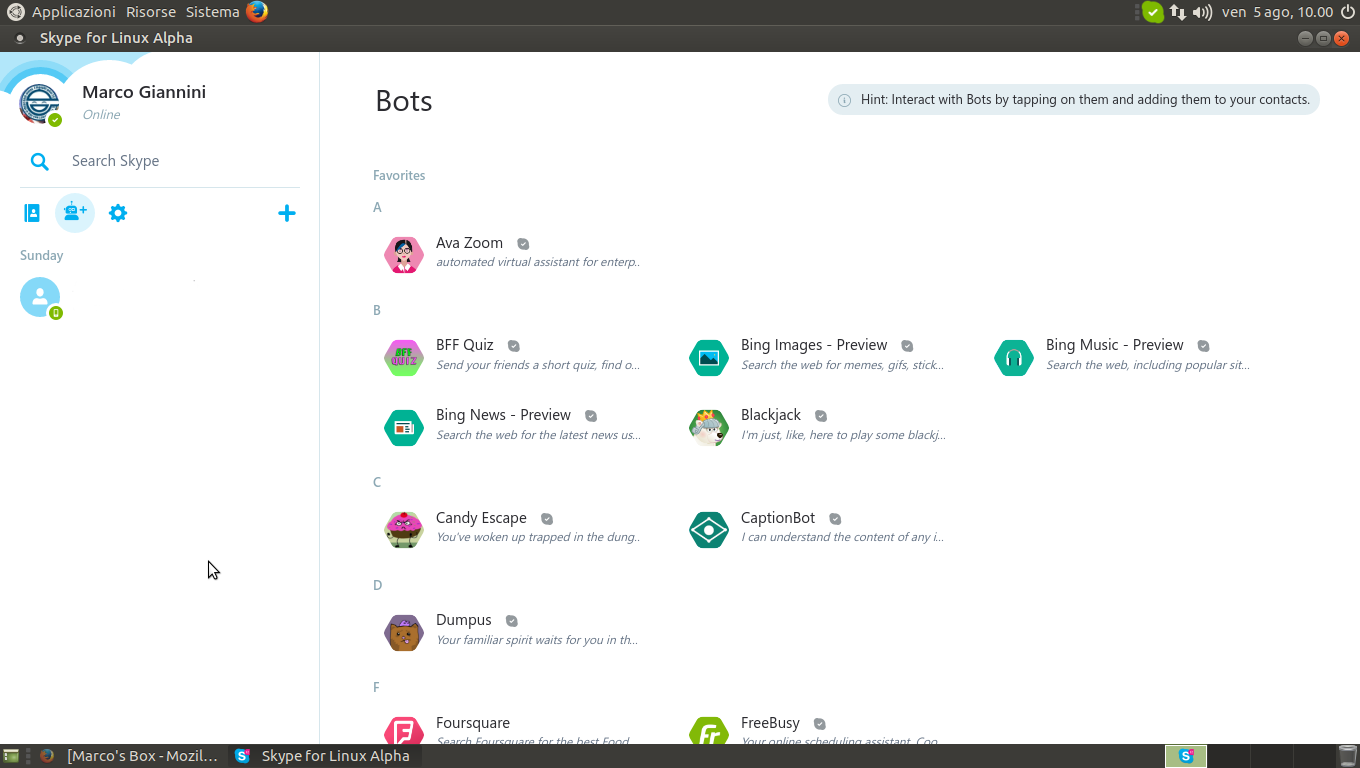Click the verified badge next to Ava Zoom
This screenshot has height=768, width=1360.
coord(523,244)
